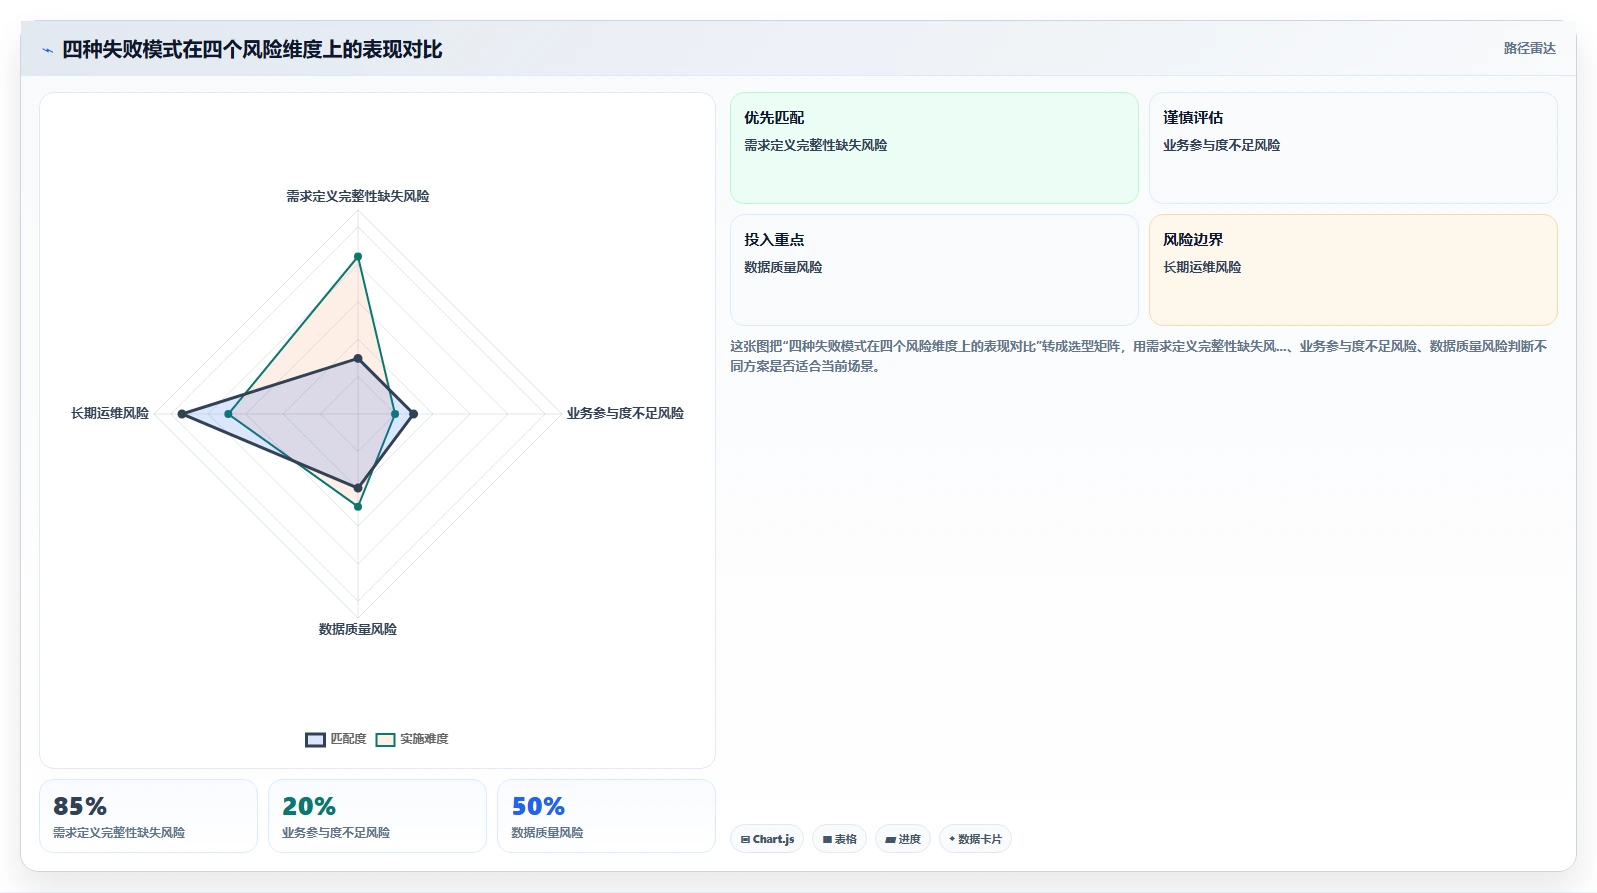The height and width of the screenshot is (893, 1597).
Task: Click the 匹配度 data point on the 业务参与度不足风险 axis
Action: (x=414, y=414)
